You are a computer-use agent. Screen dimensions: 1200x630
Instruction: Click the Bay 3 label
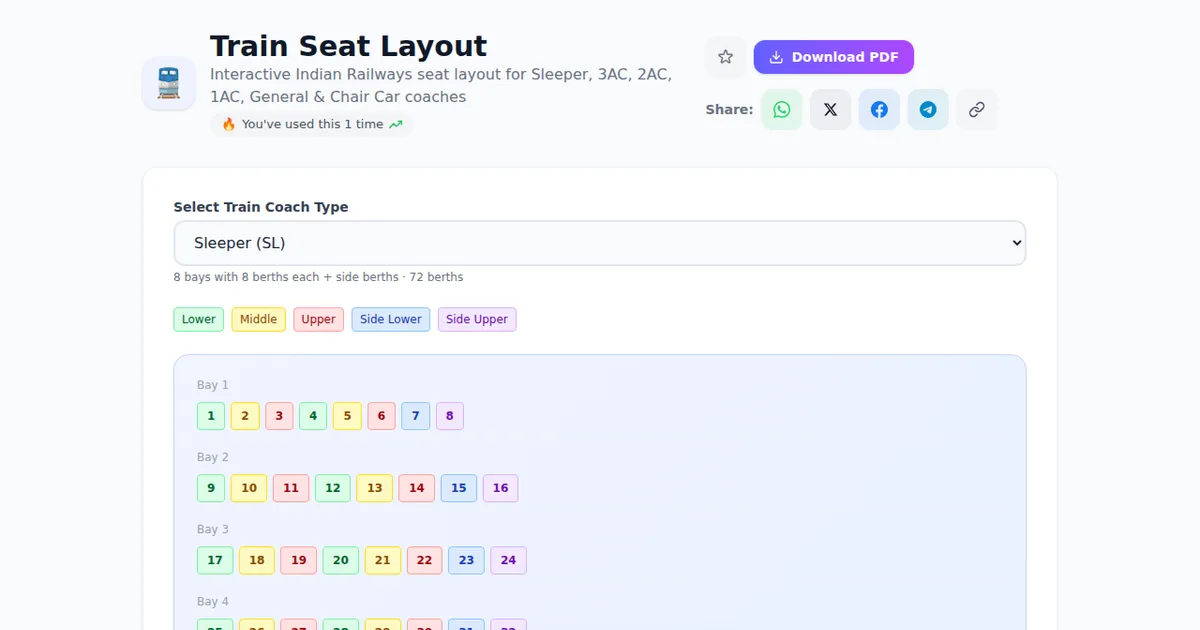pyautogui.click(x=213, y=529)
